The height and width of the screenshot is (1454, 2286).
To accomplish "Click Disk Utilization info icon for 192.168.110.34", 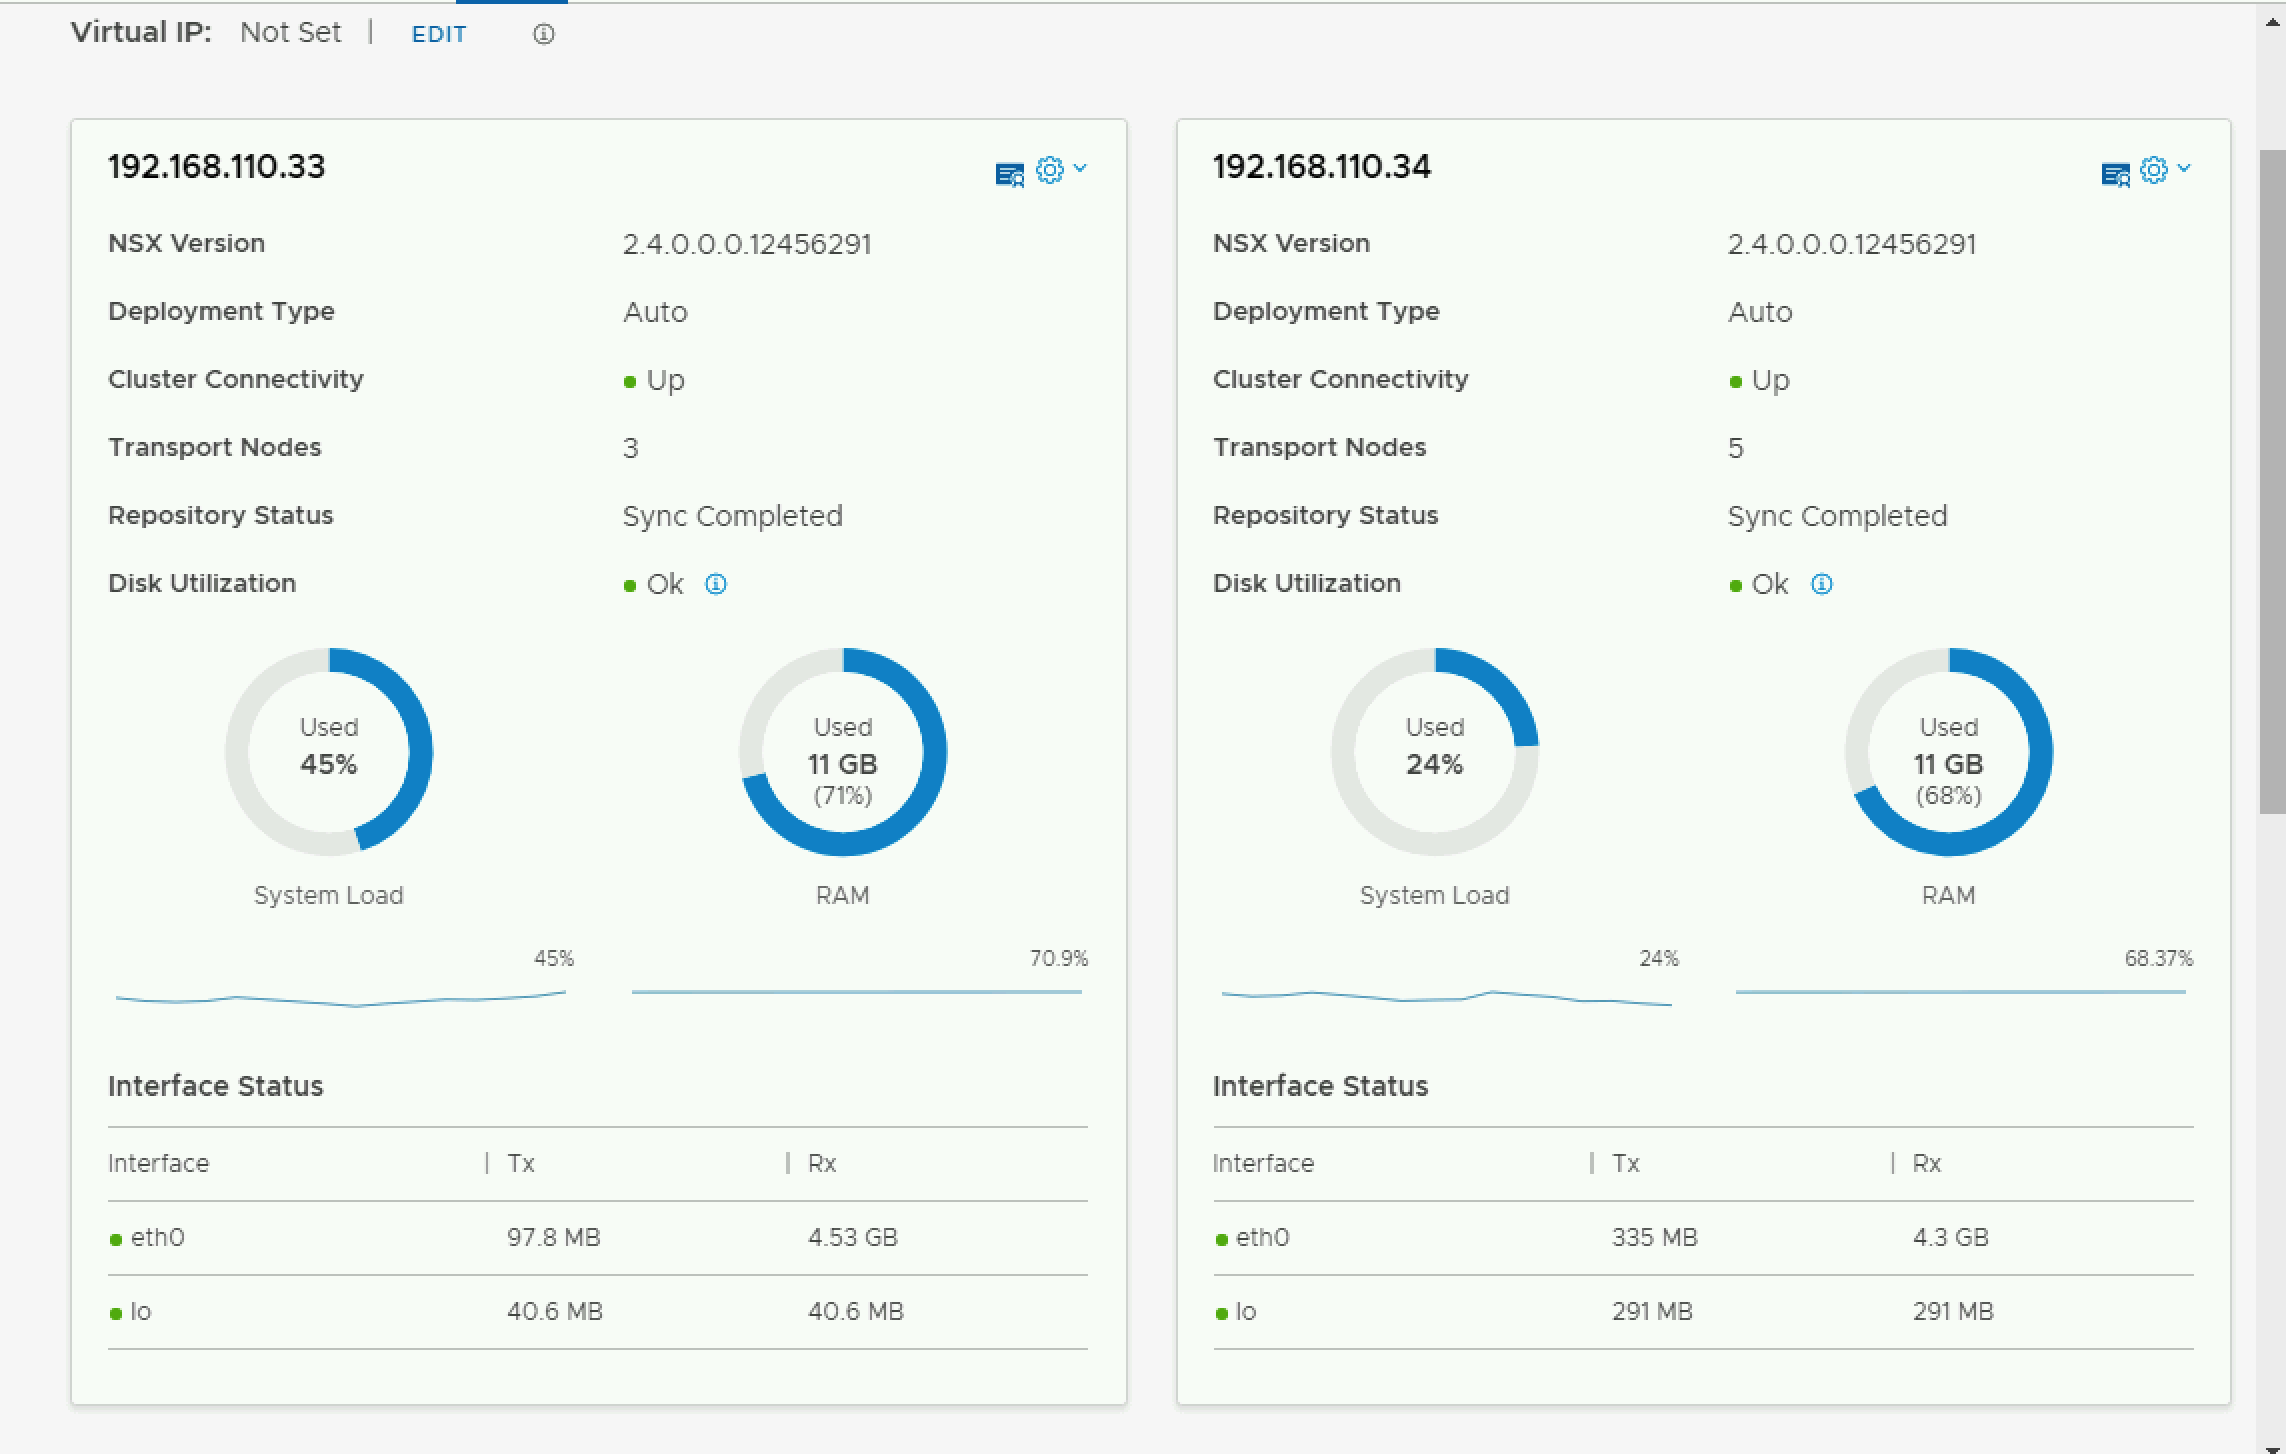I will pos(1822,584).
